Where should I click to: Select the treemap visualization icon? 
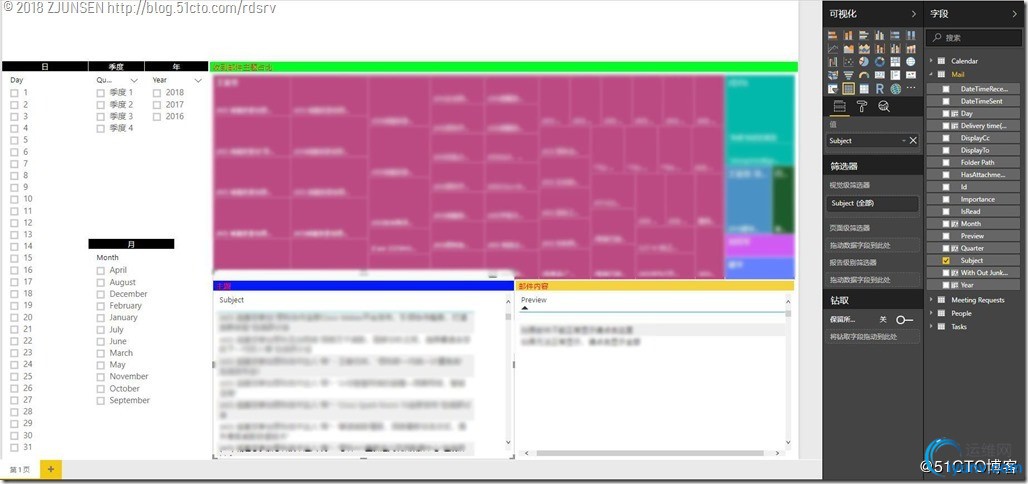(896, 62)
